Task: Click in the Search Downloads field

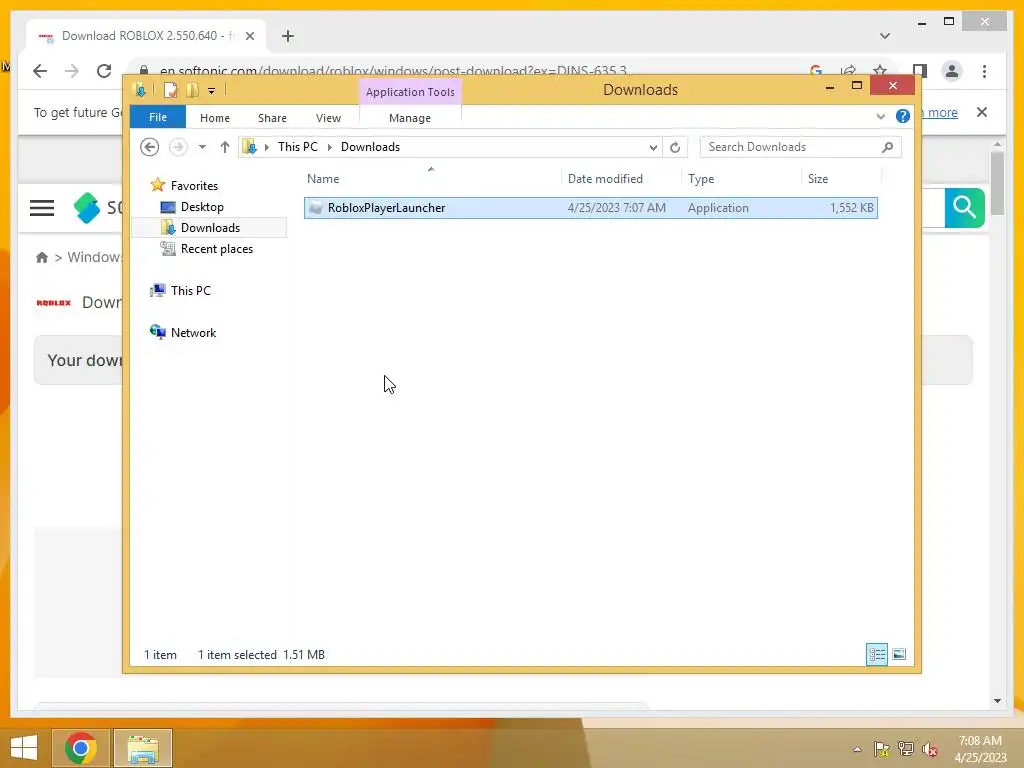Action: [x=792, y=147]
